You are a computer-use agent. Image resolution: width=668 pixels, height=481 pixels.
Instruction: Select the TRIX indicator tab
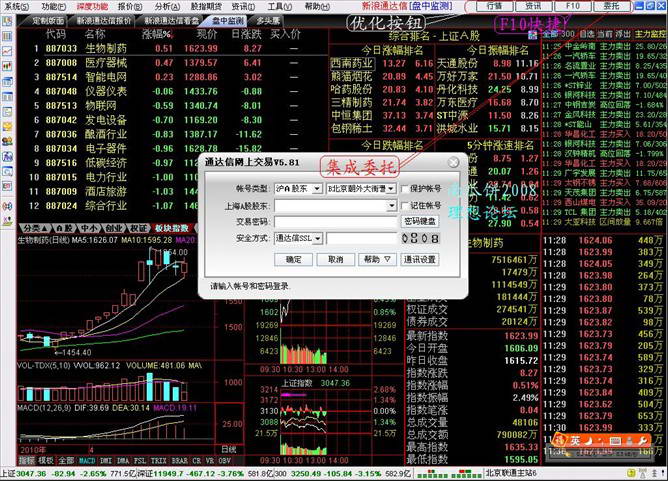[158, 461]
